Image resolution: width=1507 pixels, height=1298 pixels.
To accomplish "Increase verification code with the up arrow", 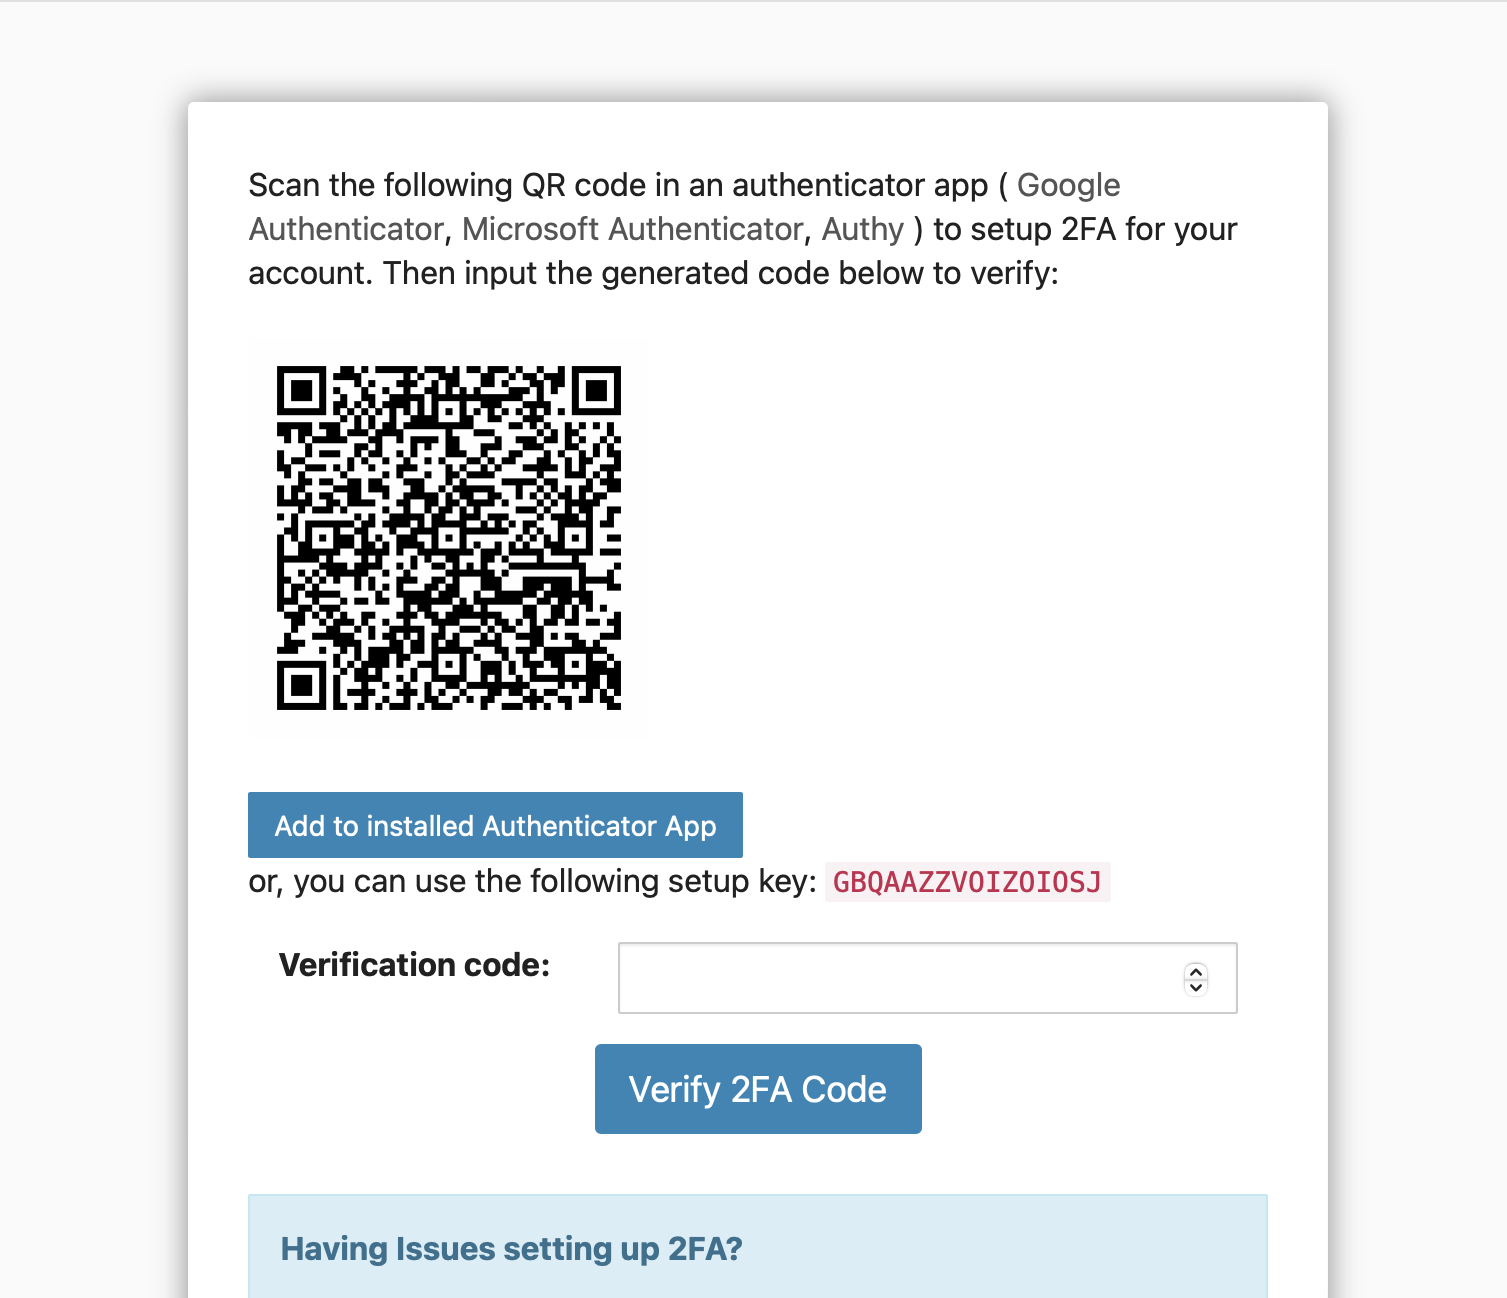I will tap(1196, 971).
